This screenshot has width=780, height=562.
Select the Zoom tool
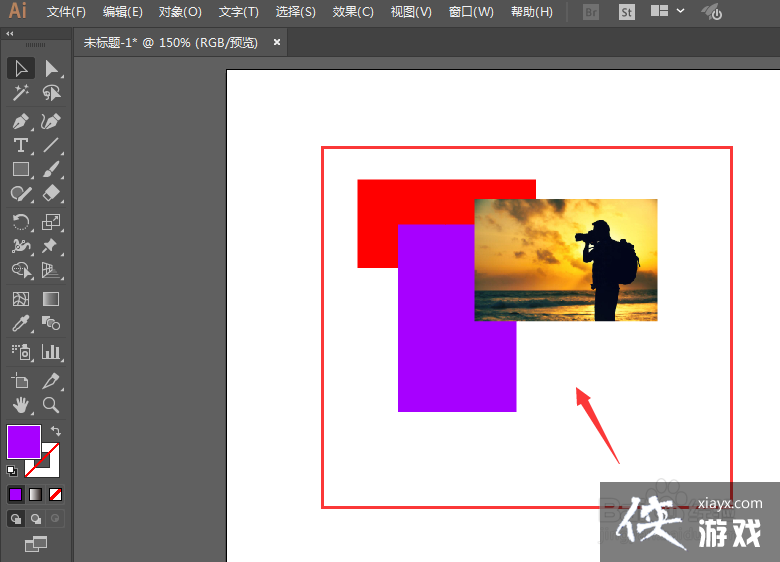[51, 405]
